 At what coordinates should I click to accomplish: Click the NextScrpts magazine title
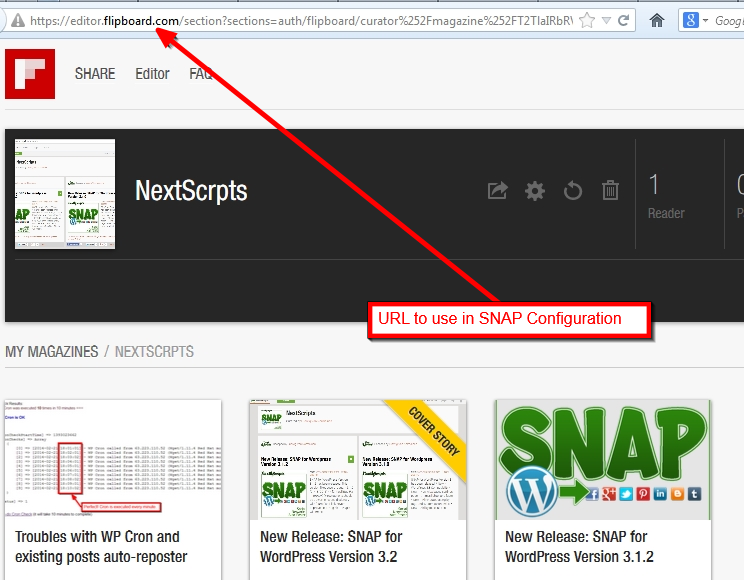(191, 191)
